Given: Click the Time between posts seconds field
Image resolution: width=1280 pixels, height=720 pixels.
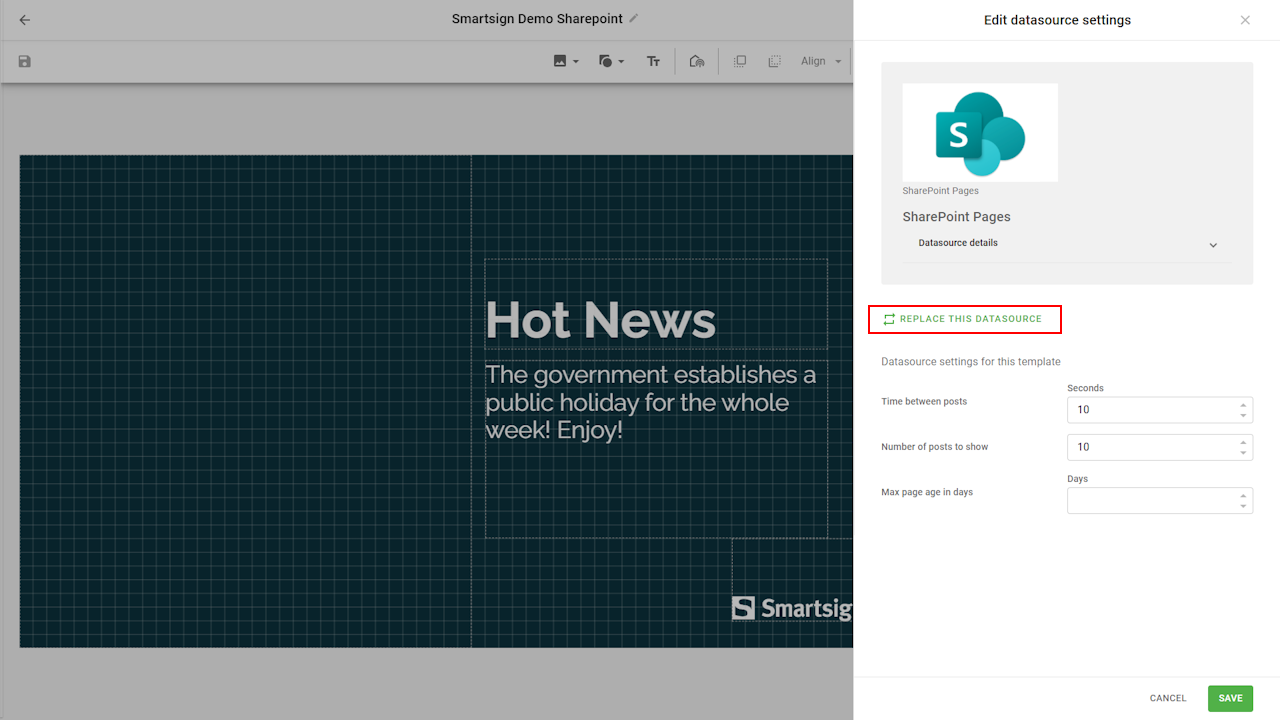Looking at the screenshot, I should 1150,410.
